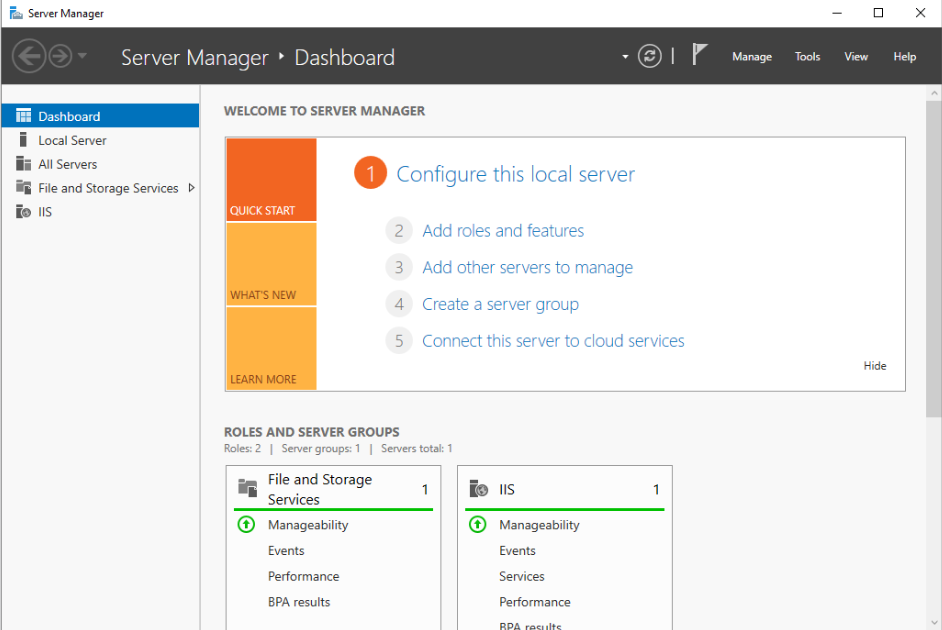Click Add roles and features link
Image resolution: width=942 pixels, height=630 pixels.
pos(503,231)
